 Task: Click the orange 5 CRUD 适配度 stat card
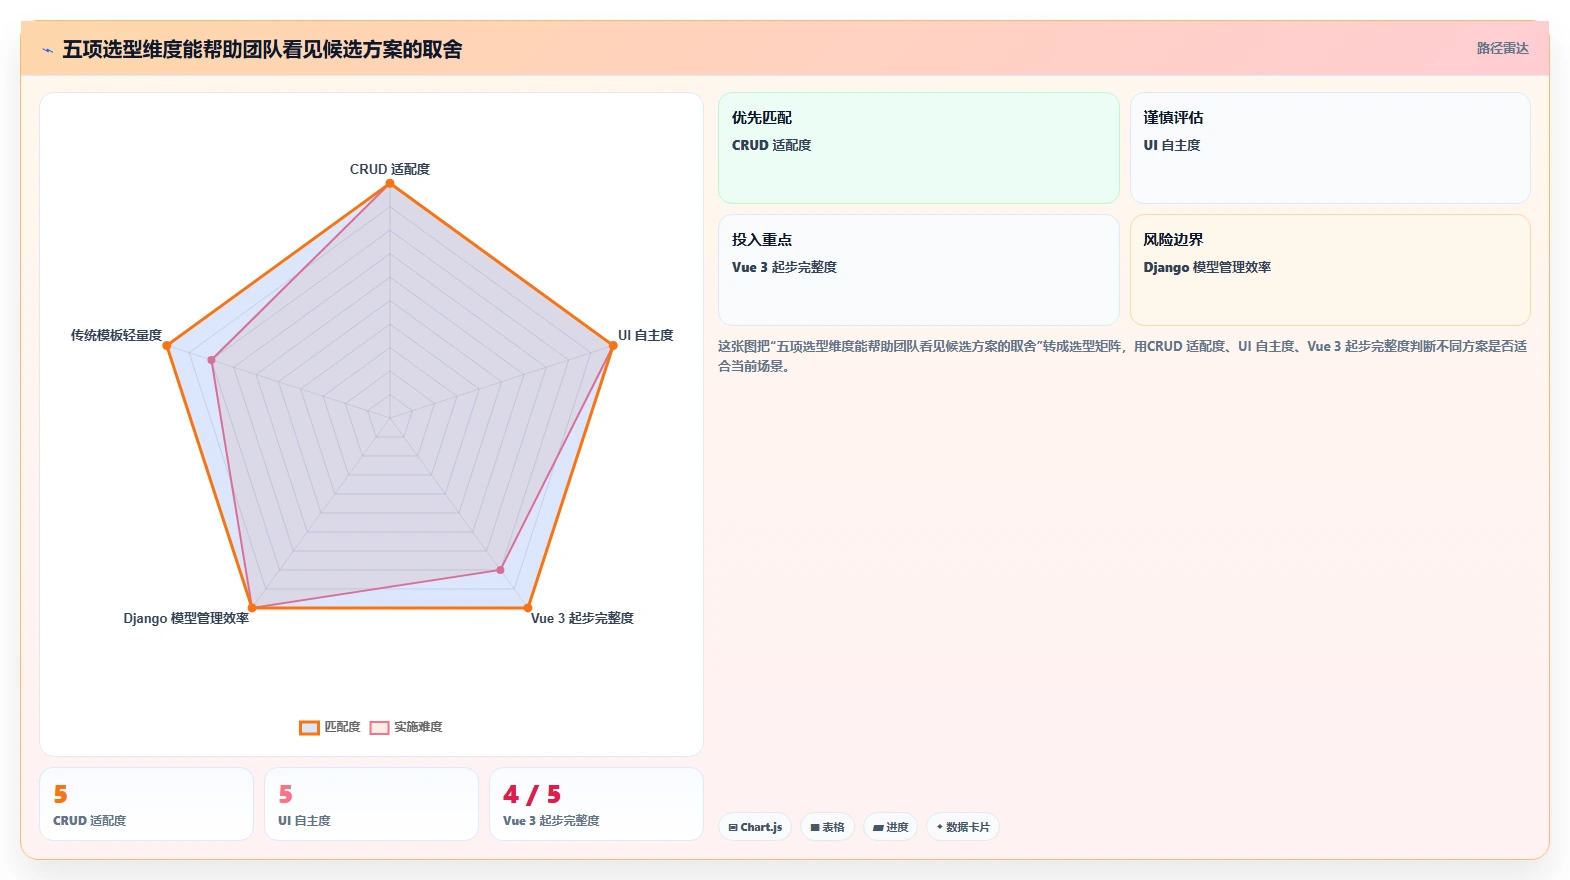146,804
